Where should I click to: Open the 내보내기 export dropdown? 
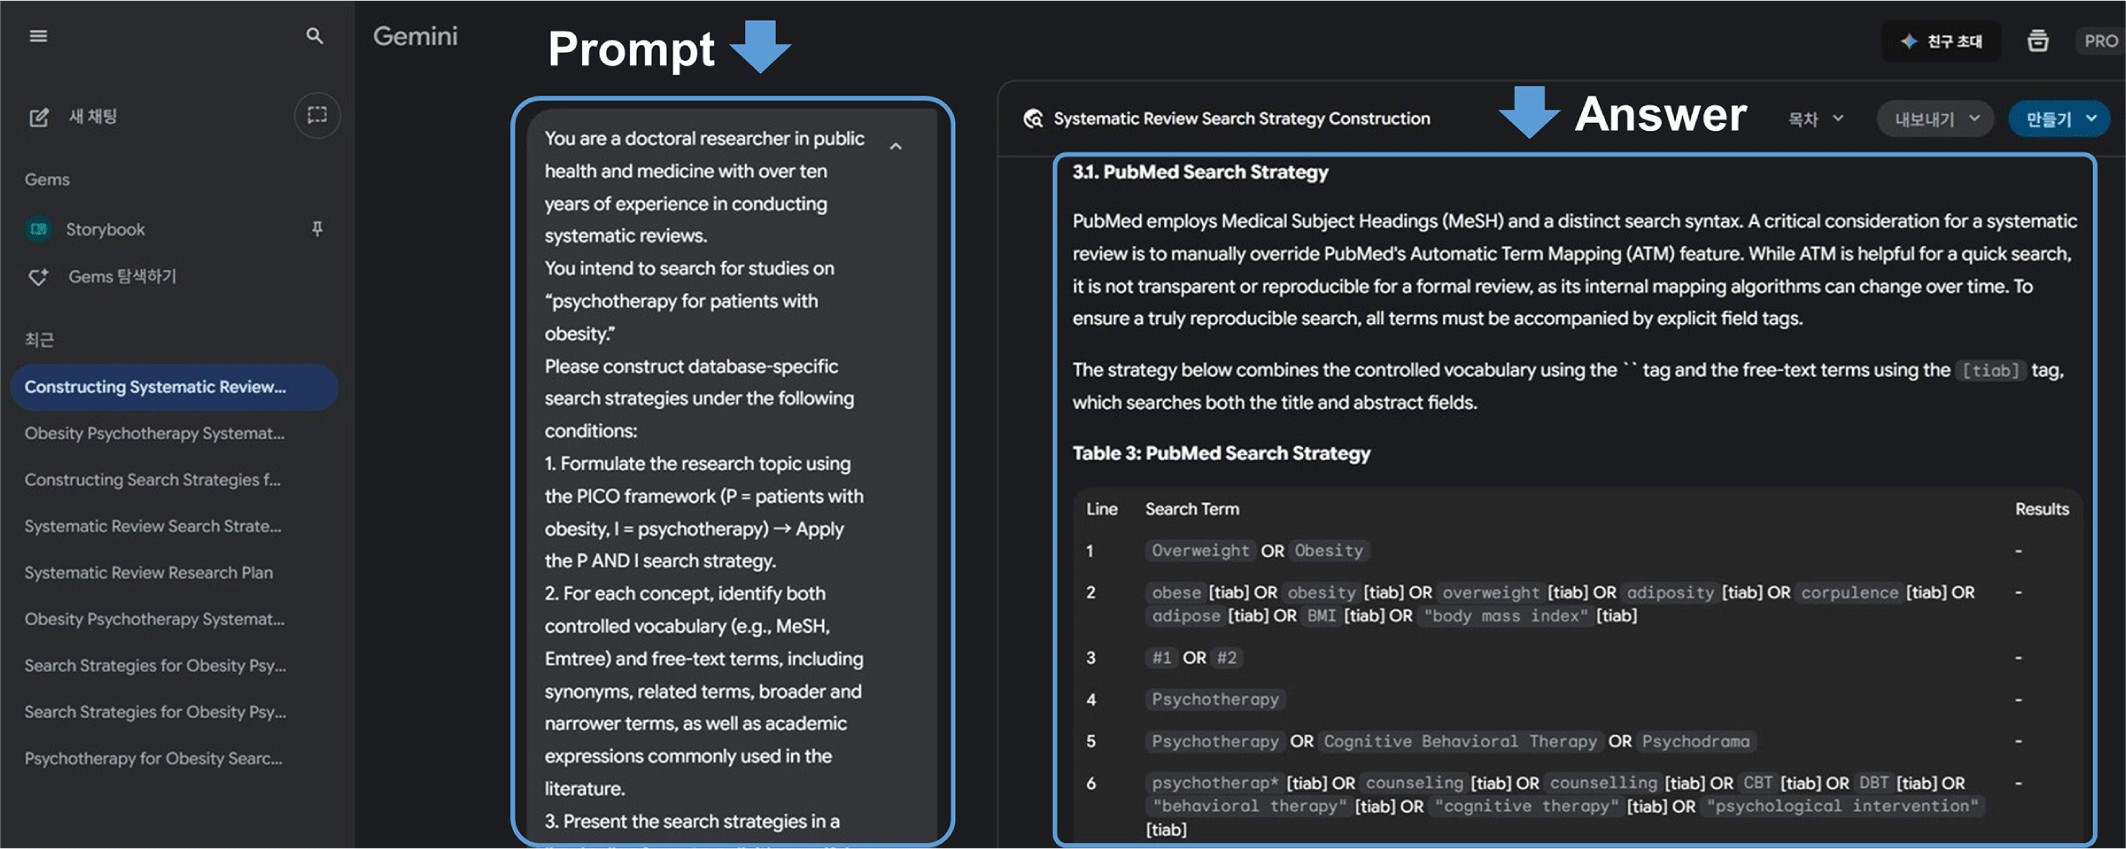[1936, 119]
